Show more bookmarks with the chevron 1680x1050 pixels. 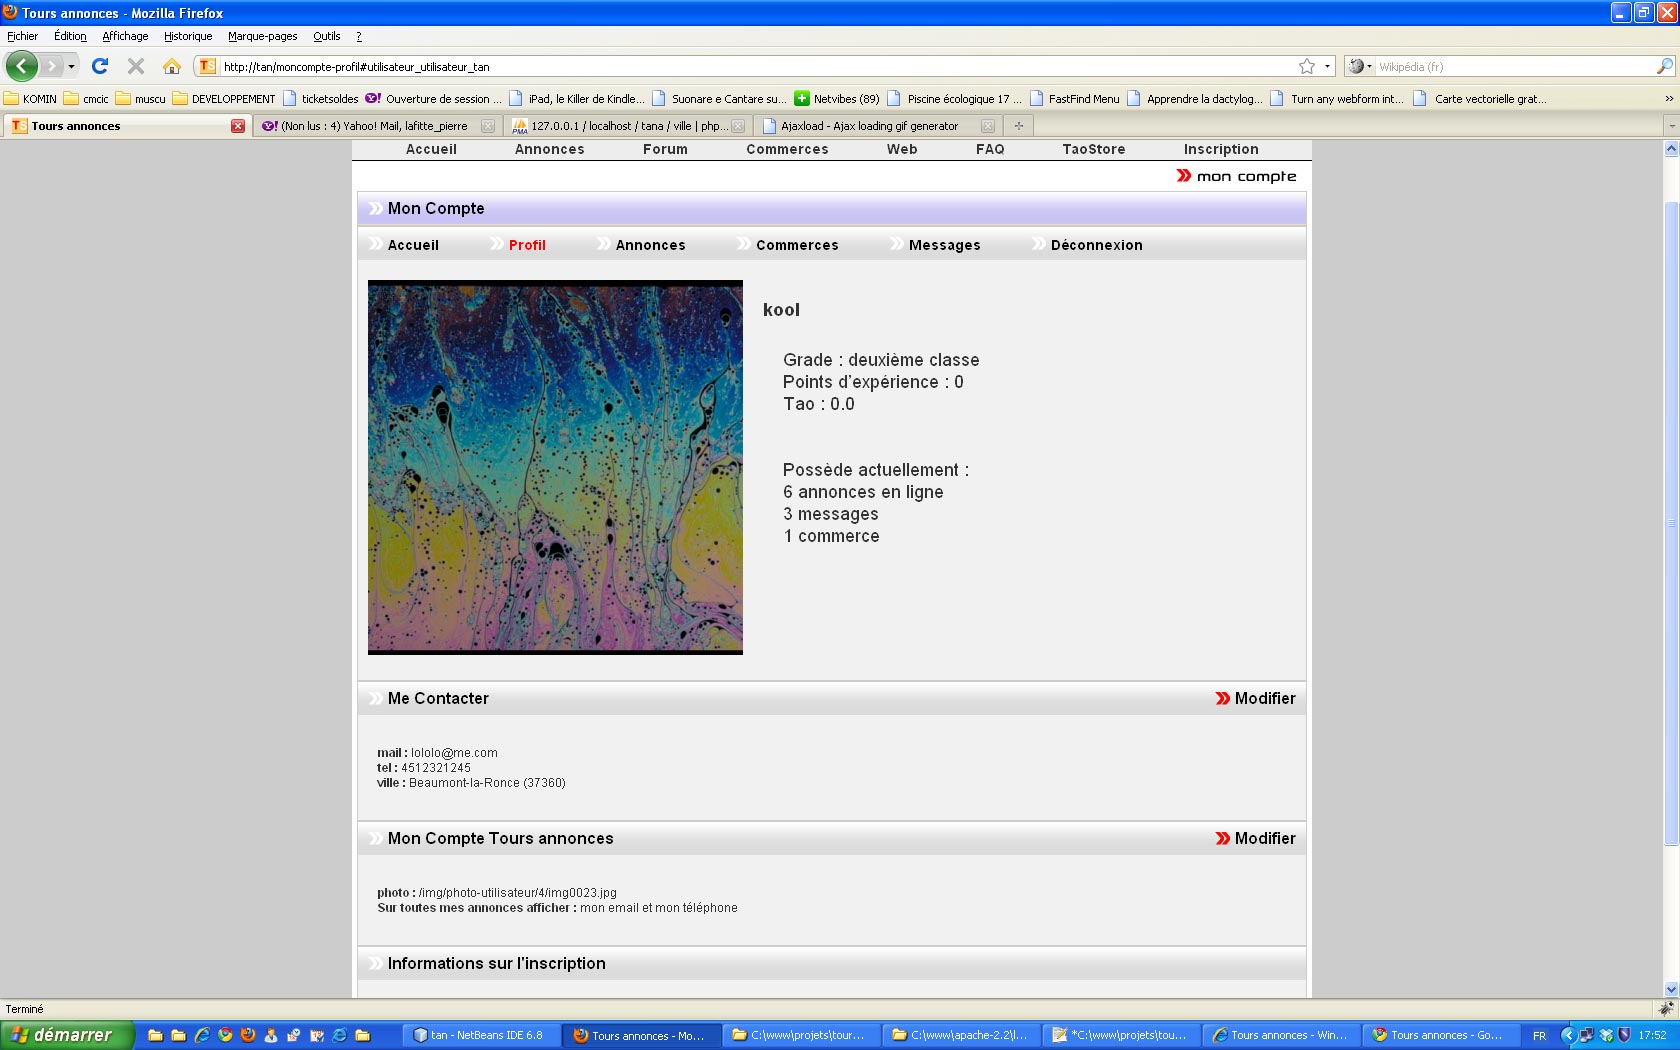tap(1668, 99)
